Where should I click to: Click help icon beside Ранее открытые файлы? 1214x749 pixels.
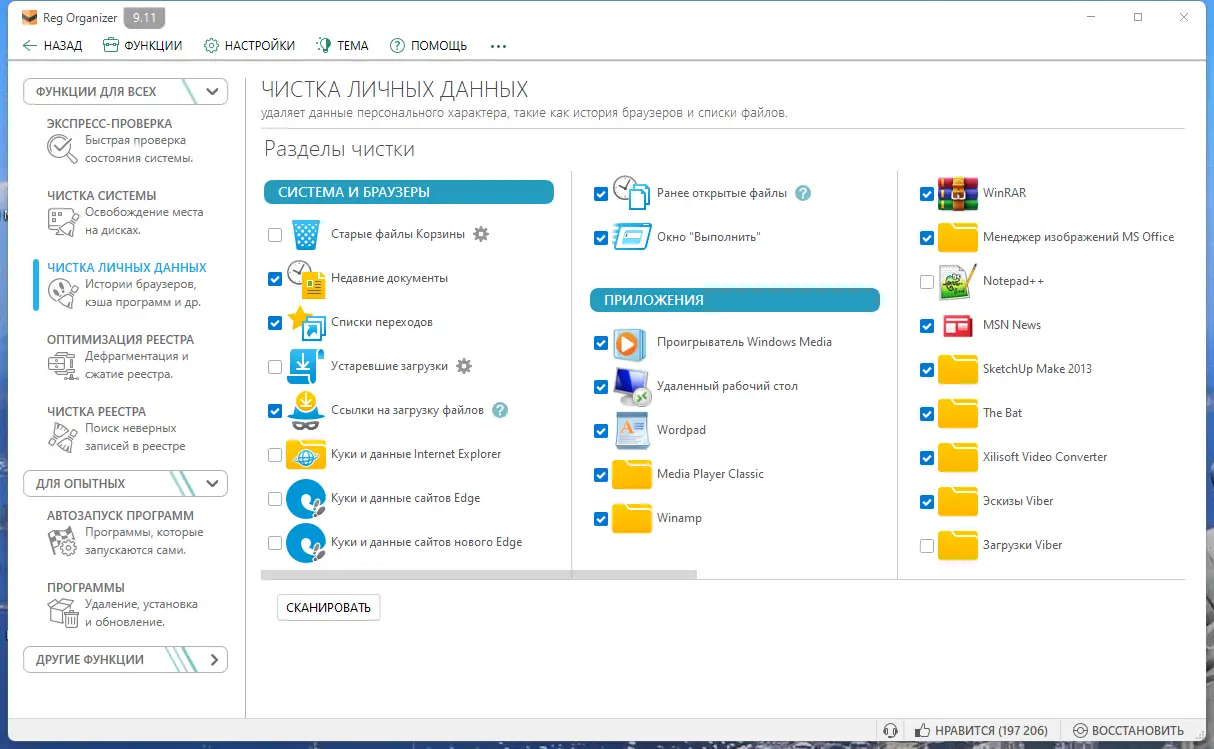click(803, 193)
